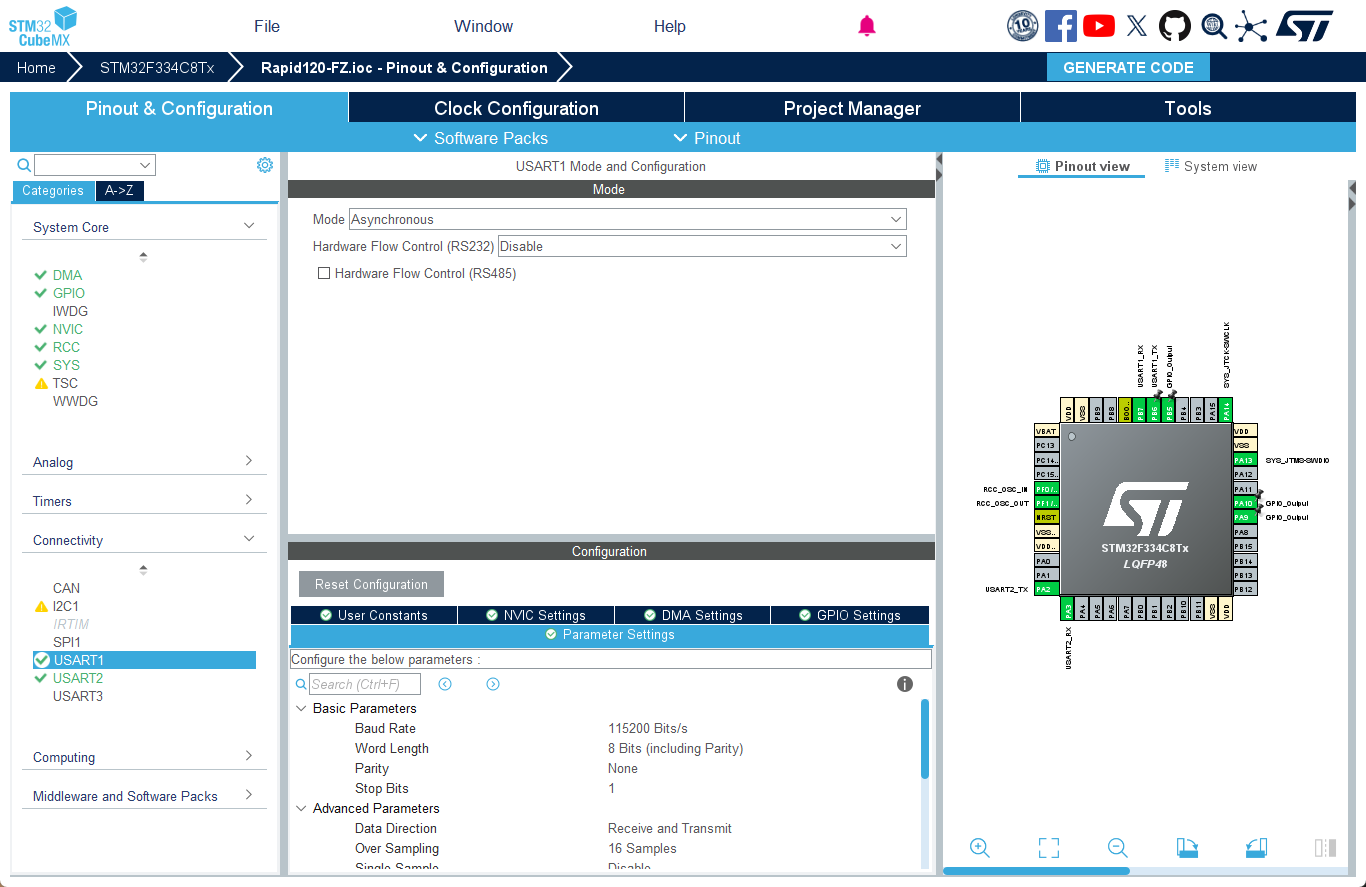Click the search magnifier in parameter settings
The image size is (1366, 887).
(x=301, y=684)
